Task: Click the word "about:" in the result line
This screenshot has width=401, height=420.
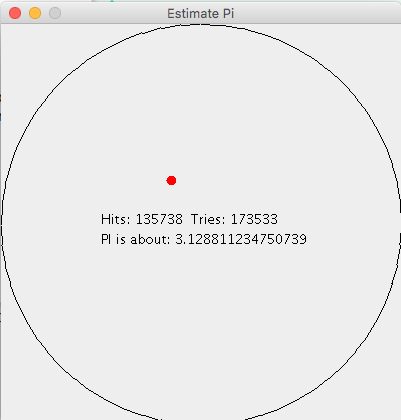Action: click(150, 239)
